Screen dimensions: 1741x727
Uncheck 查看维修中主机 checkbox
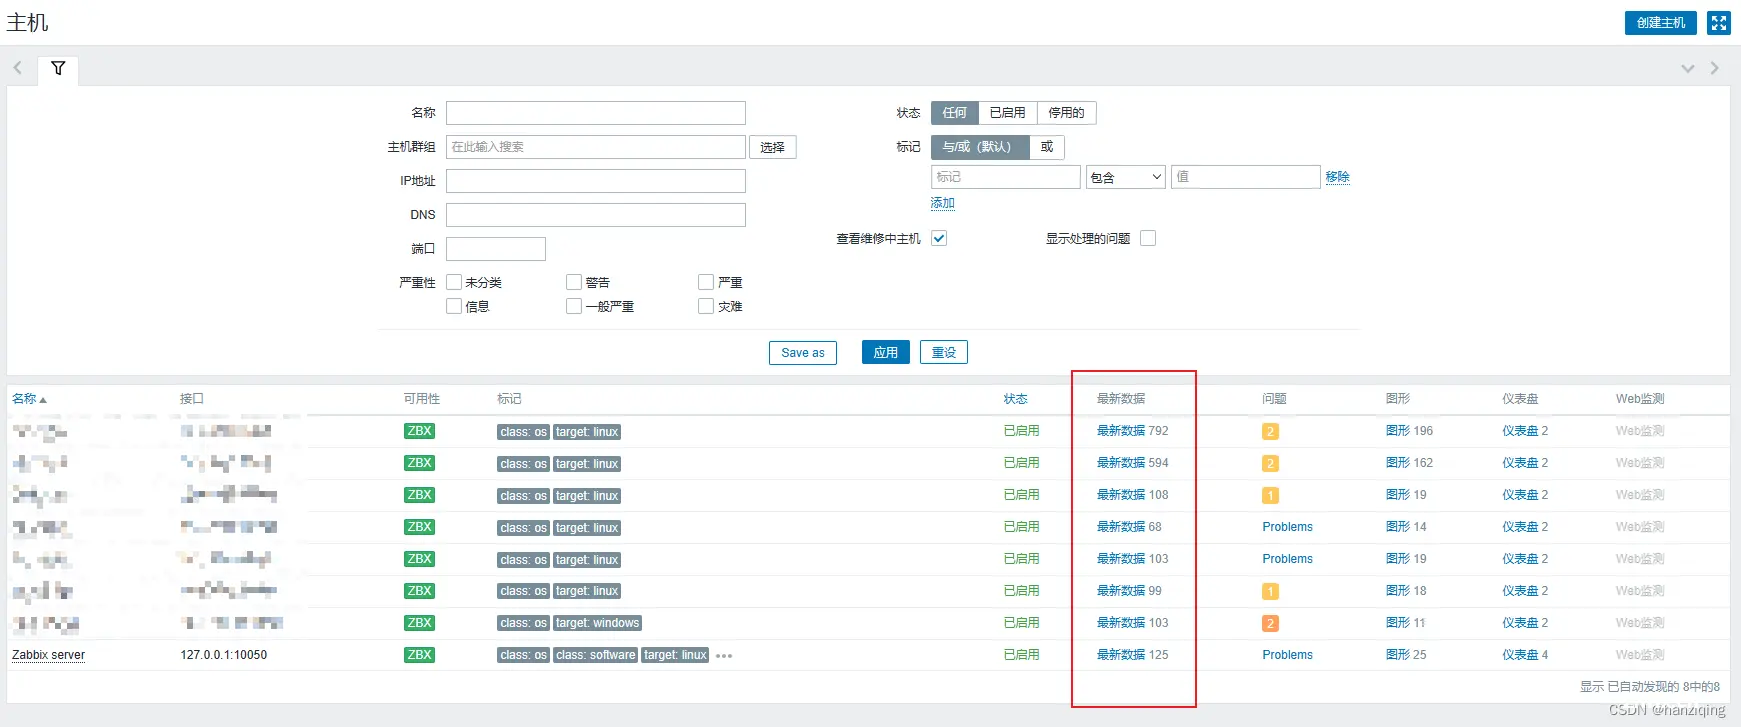939,238
